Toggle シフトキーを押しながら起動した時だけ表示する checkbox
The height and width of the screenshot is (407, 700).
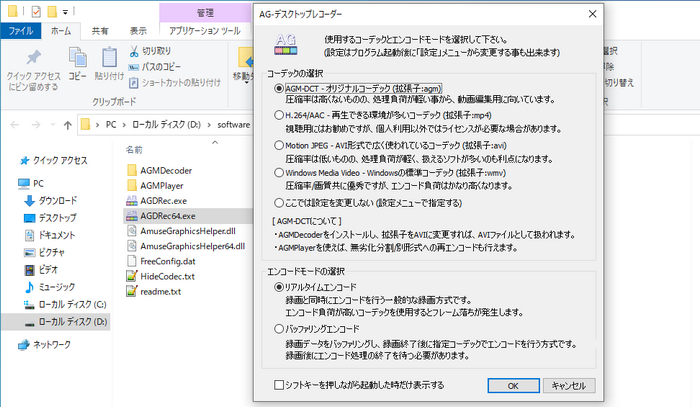[x=279, y=385]
